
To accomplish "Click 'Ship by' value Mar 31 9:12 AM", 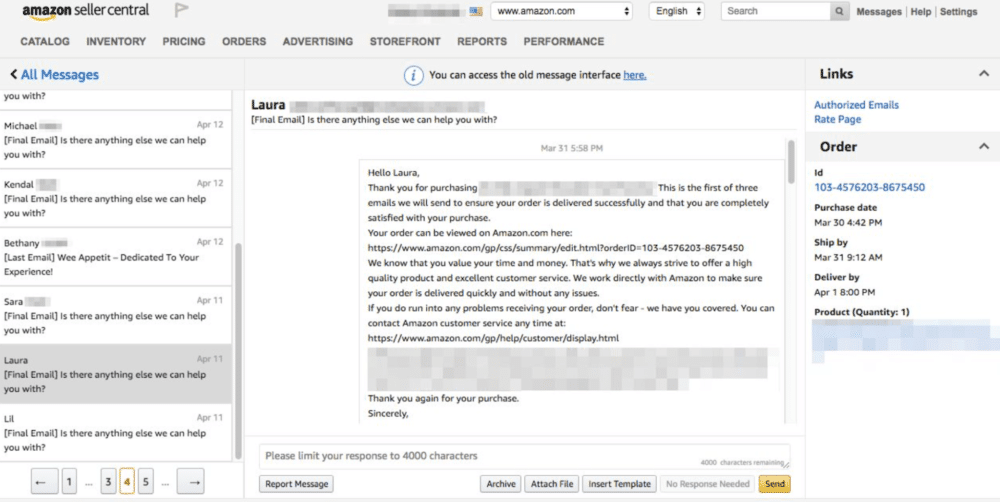I will tap(848, 257).
